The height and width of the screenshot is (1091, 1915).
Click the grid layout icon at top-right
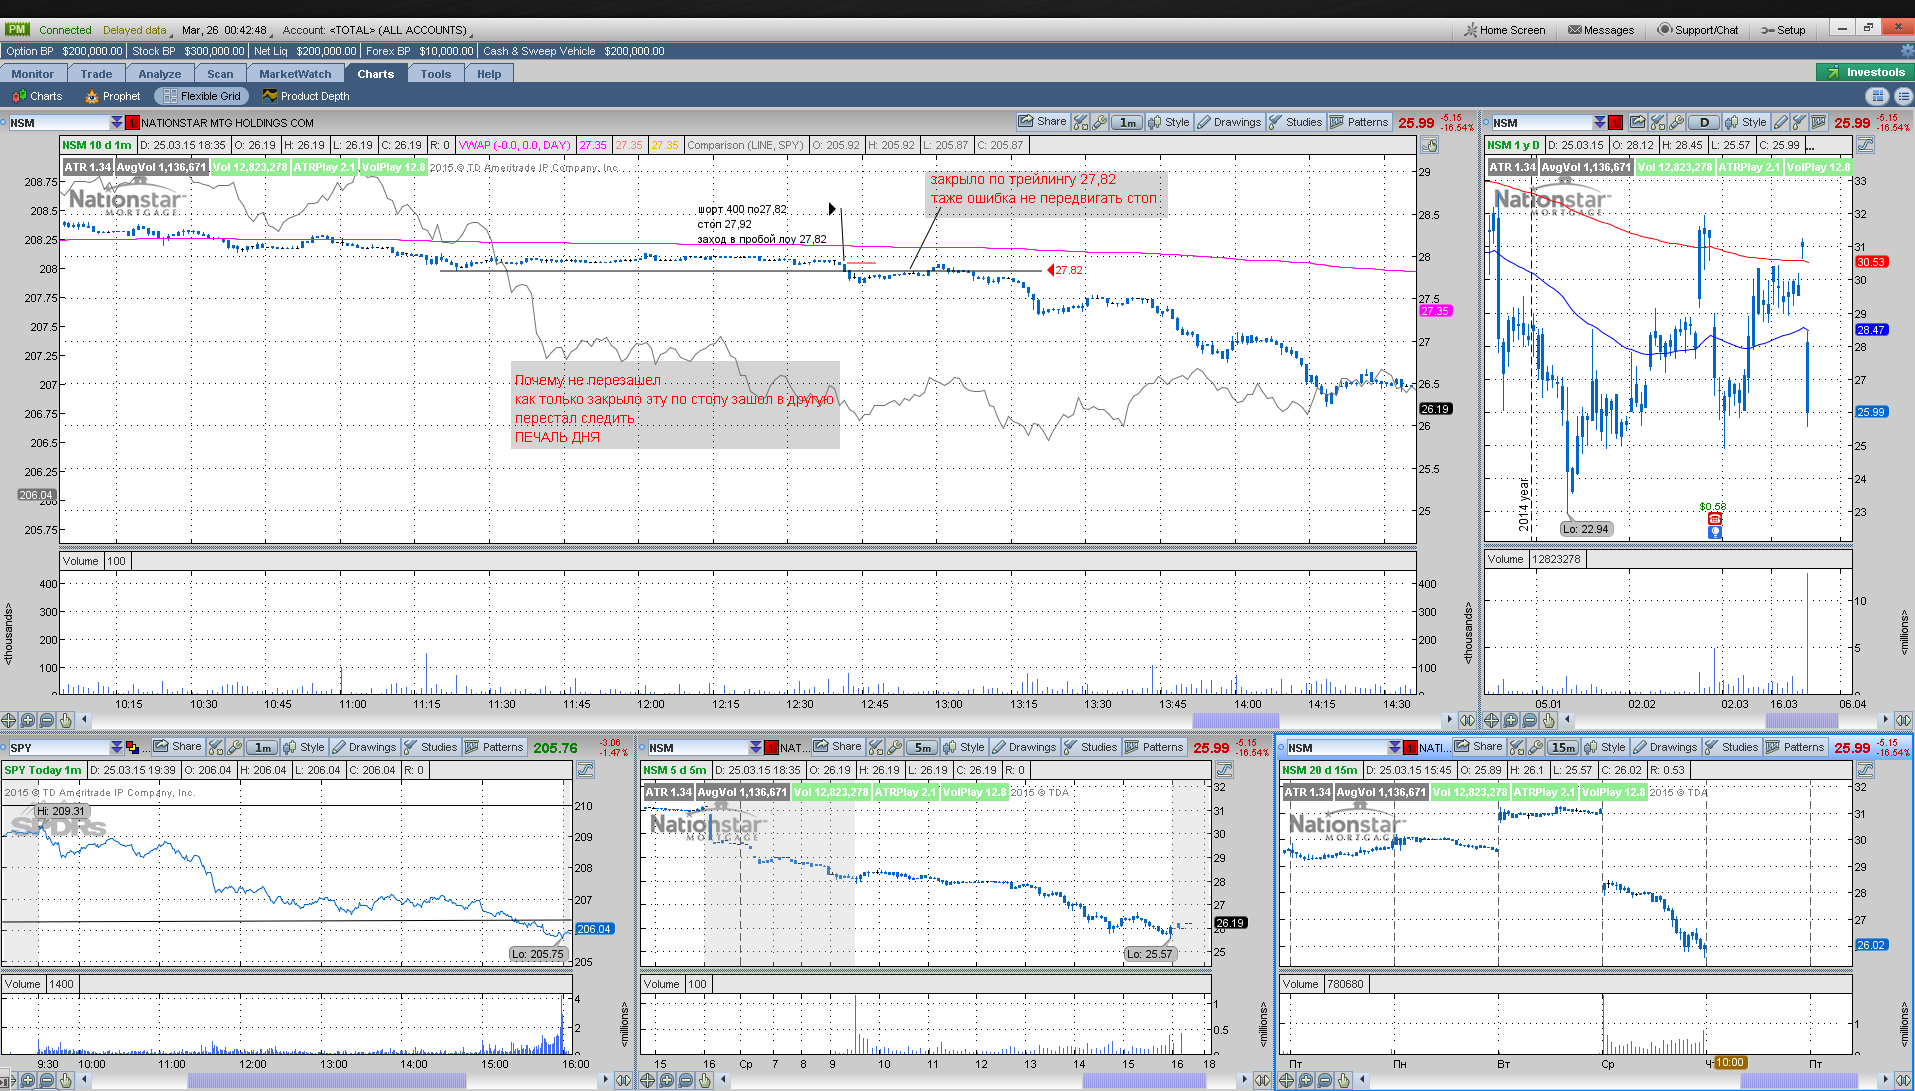[1877, 96]
